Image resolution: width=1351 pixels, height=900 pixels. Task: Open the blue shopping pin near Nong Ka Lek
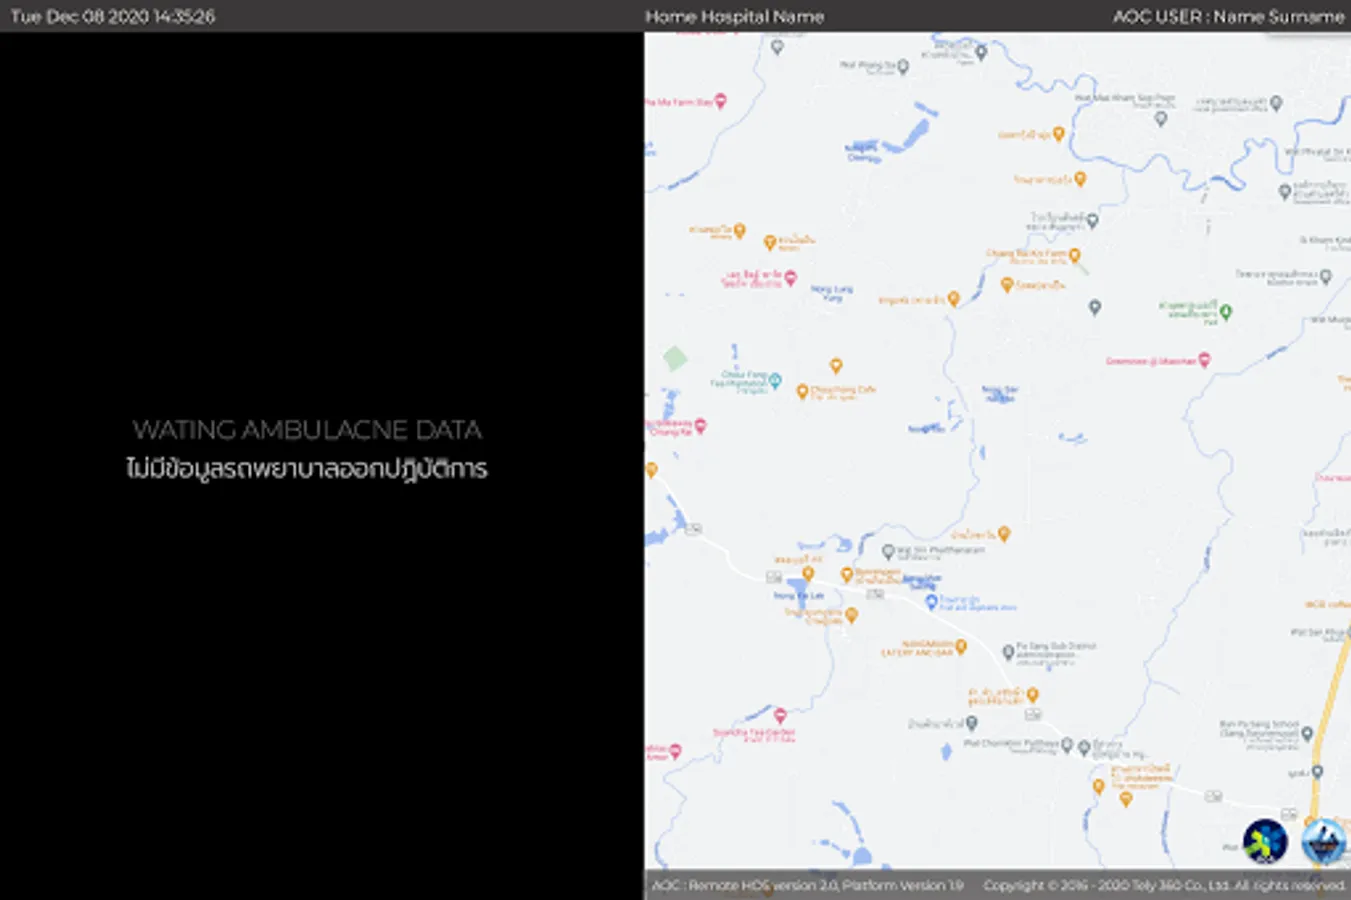931,602
